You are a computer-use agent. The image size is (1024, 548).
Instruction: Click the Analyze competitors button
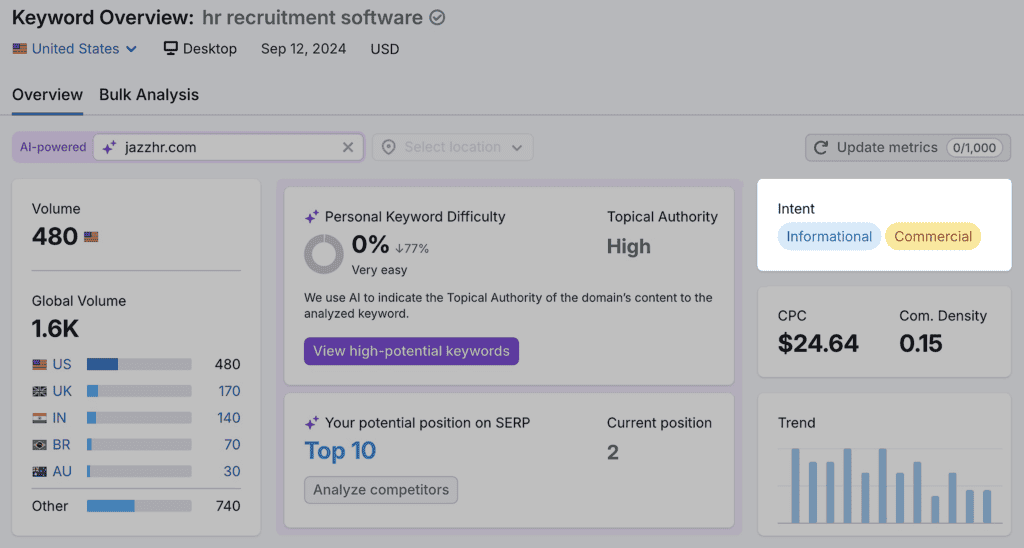381,490
